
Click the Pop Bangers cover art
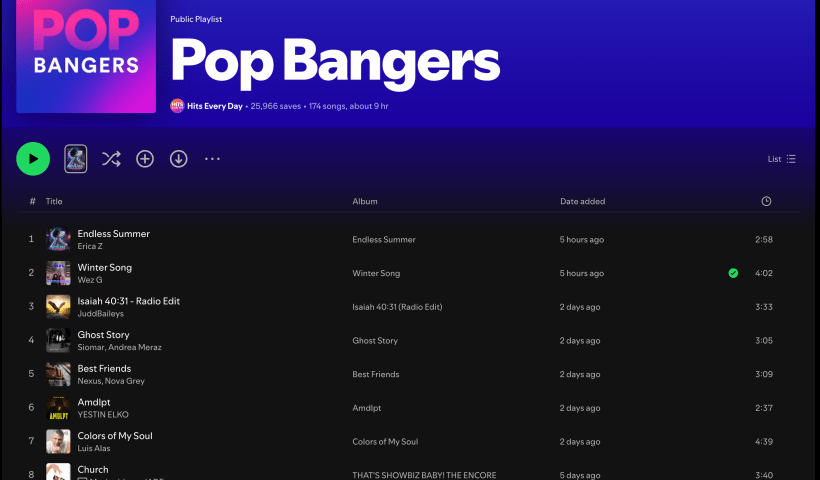[86, 55]
